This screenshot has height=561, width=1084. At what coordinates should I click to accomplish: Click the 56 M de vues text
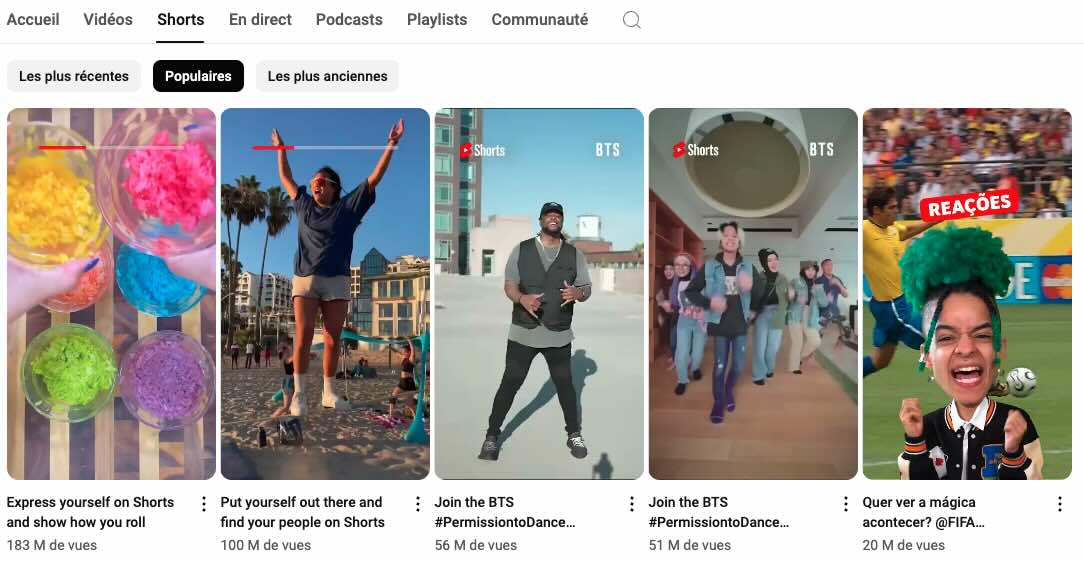click(476, 545)
